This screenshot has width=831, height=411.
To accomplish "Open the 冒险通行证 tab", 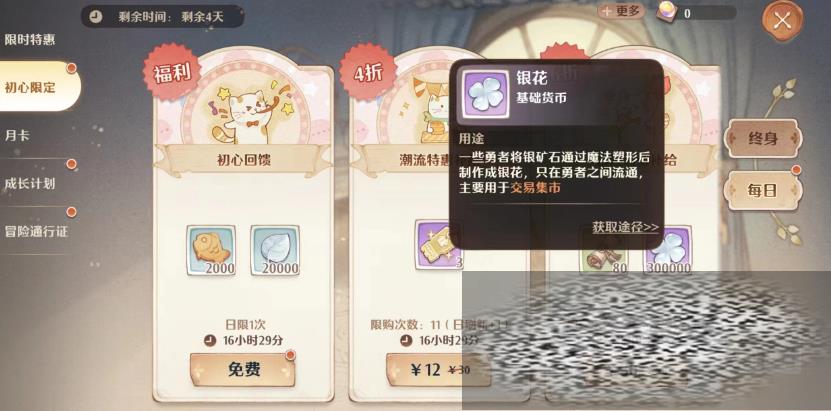I will pyautogui.click(x=36, y=231).
